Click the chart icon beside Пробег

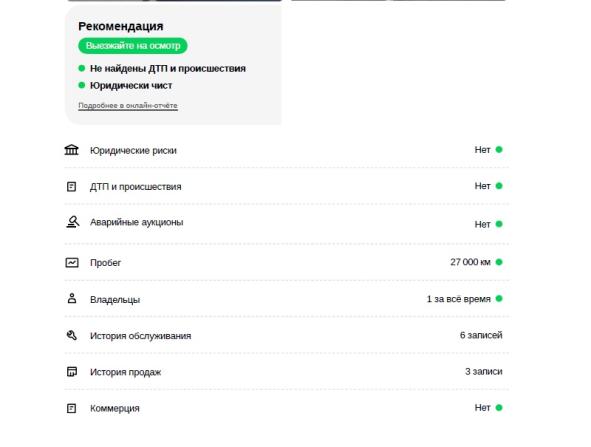[x=72, y=262]
